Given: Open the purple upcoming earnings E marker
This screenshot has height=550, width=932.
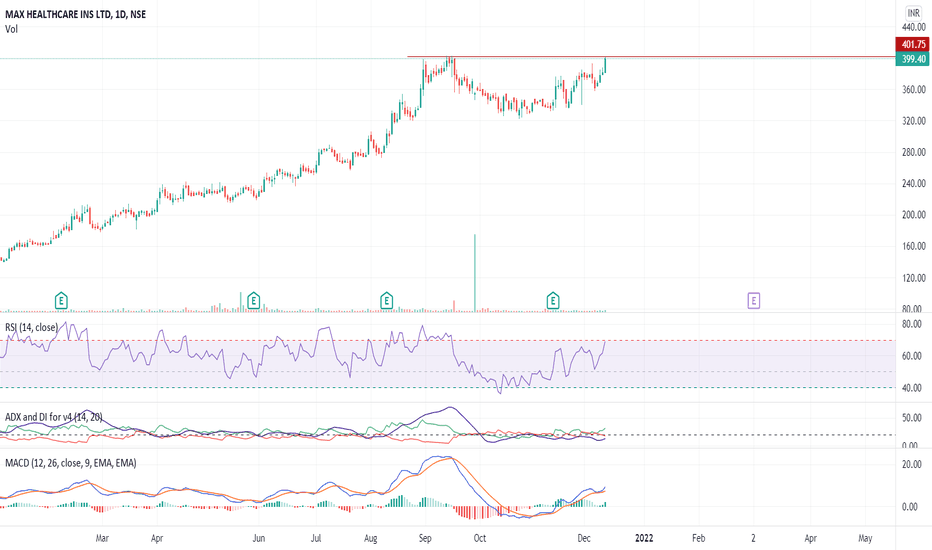Looking at the screenshot, I should tap(754, 301).
